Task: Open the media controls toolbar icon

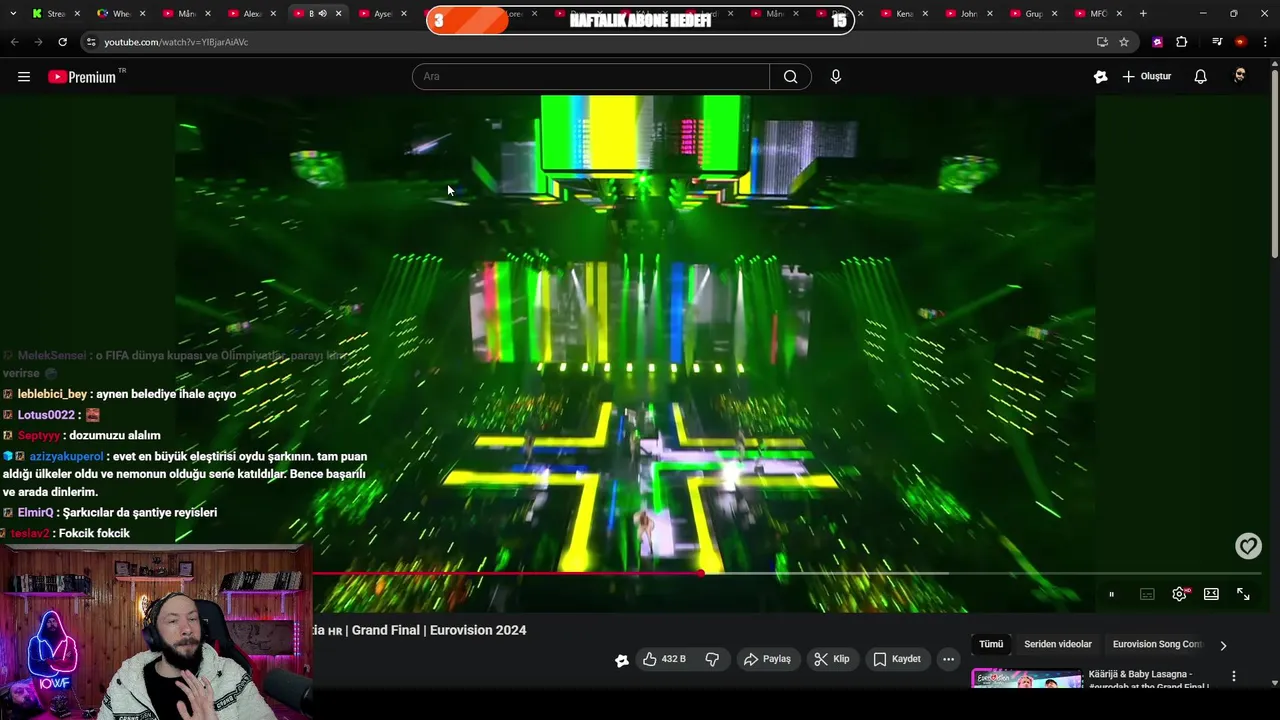Action: (x=1216, y=42)
